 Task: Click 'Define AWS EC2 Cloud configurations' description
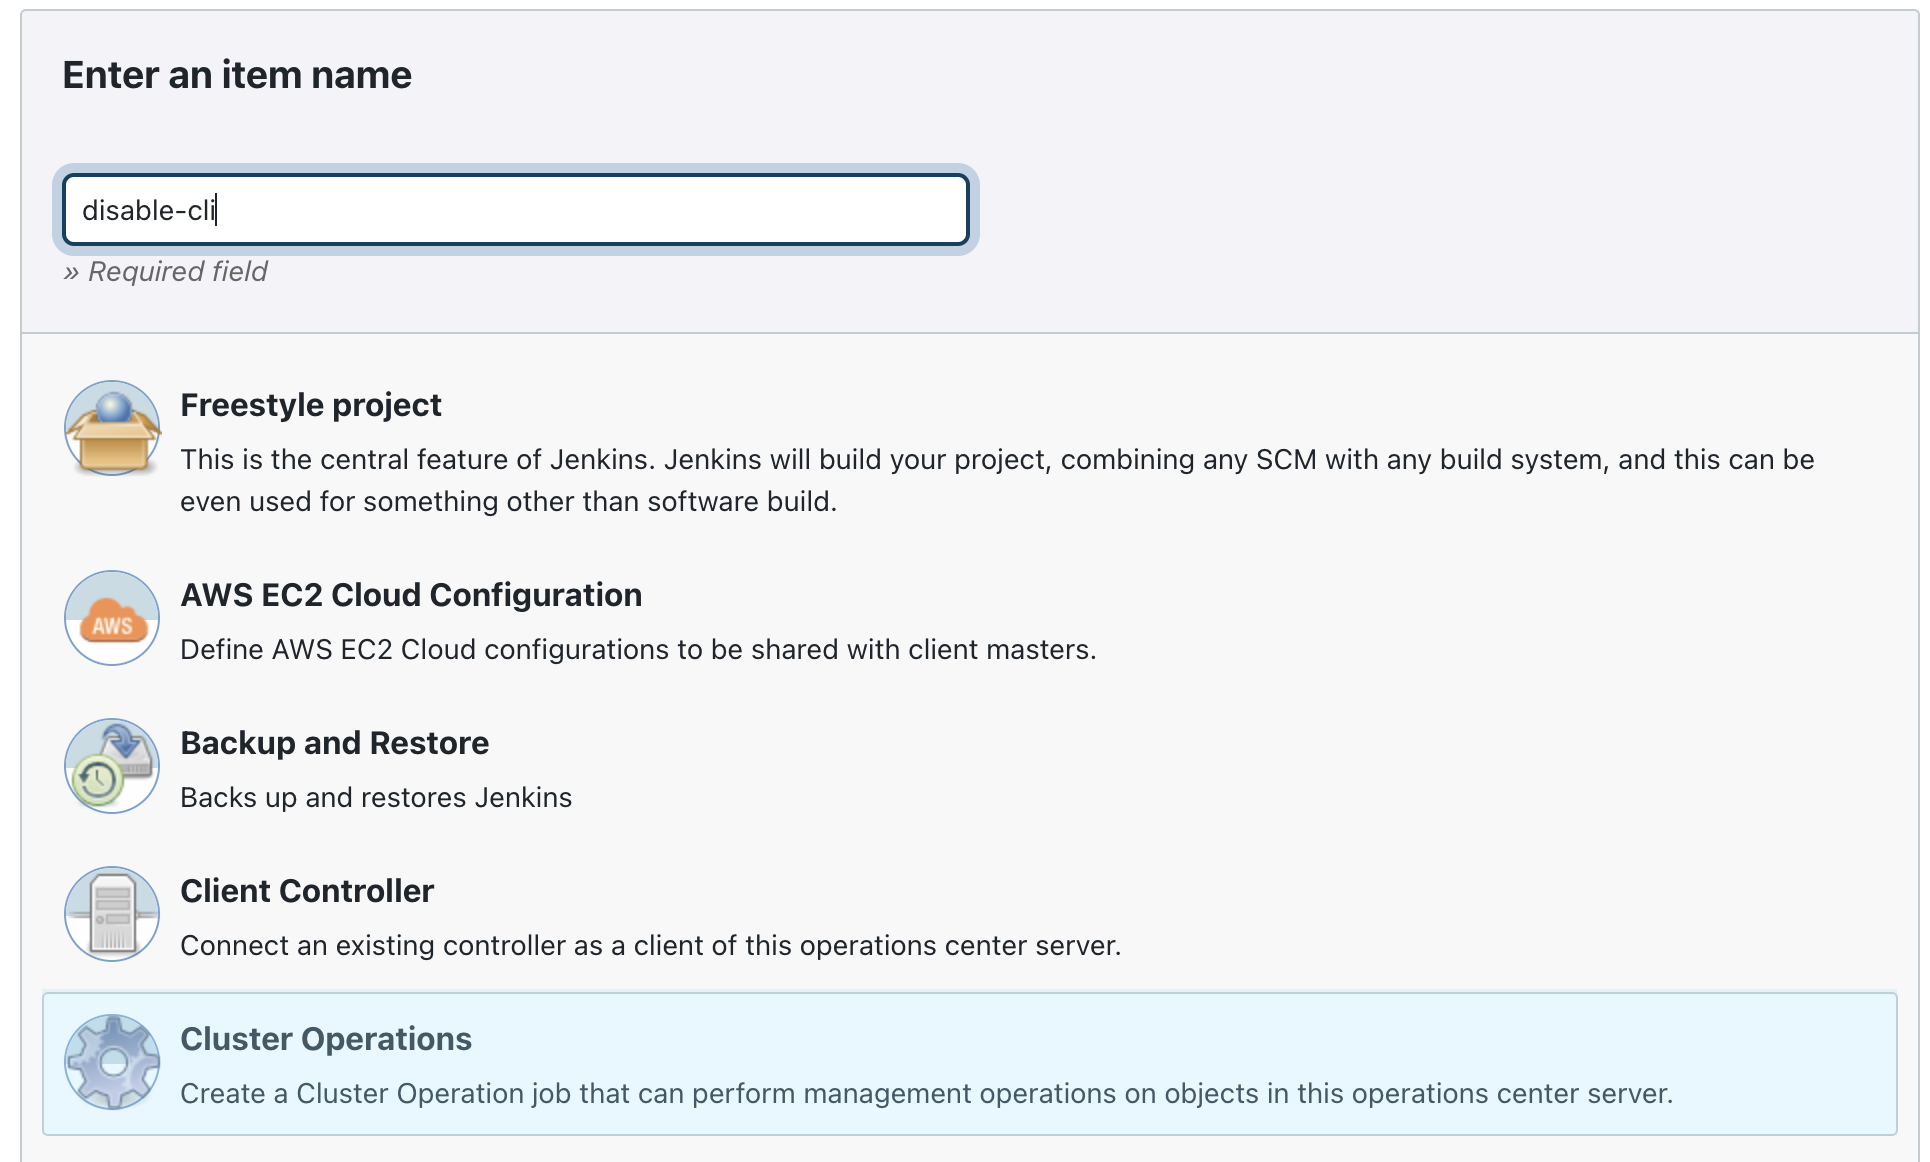coord(638,650)
